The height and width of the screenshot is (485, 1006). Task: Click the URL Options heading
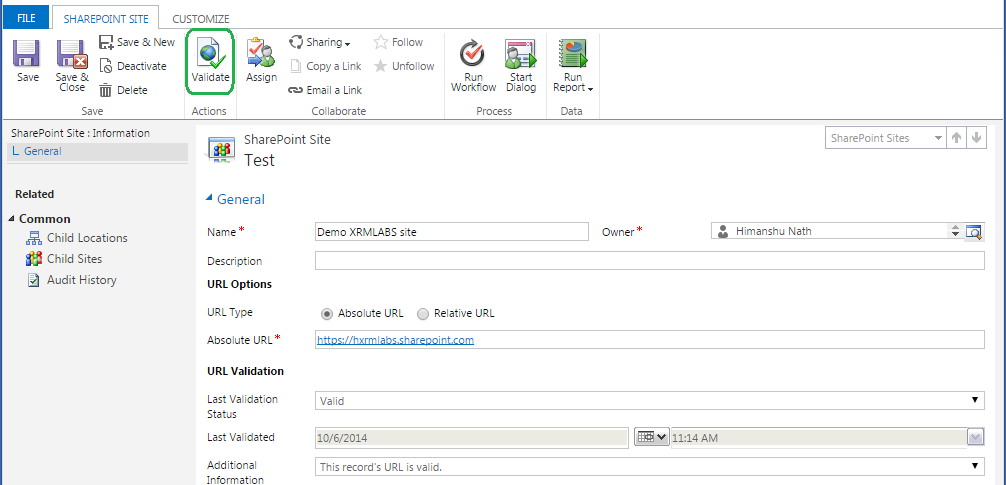pyautogui.click(x=239, y=284)
